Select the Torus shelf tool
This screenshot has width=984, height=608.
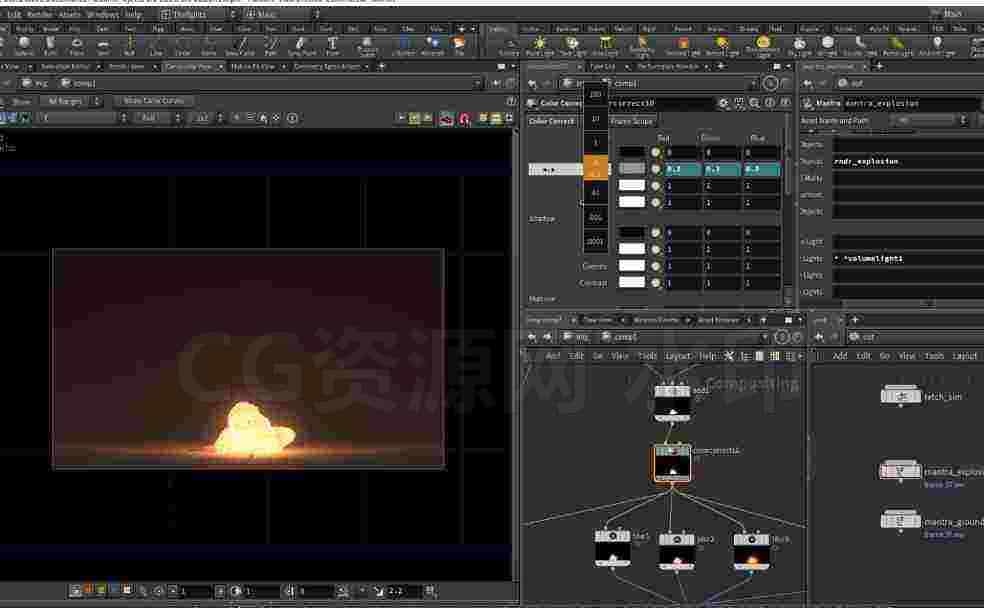click(77, 45)
